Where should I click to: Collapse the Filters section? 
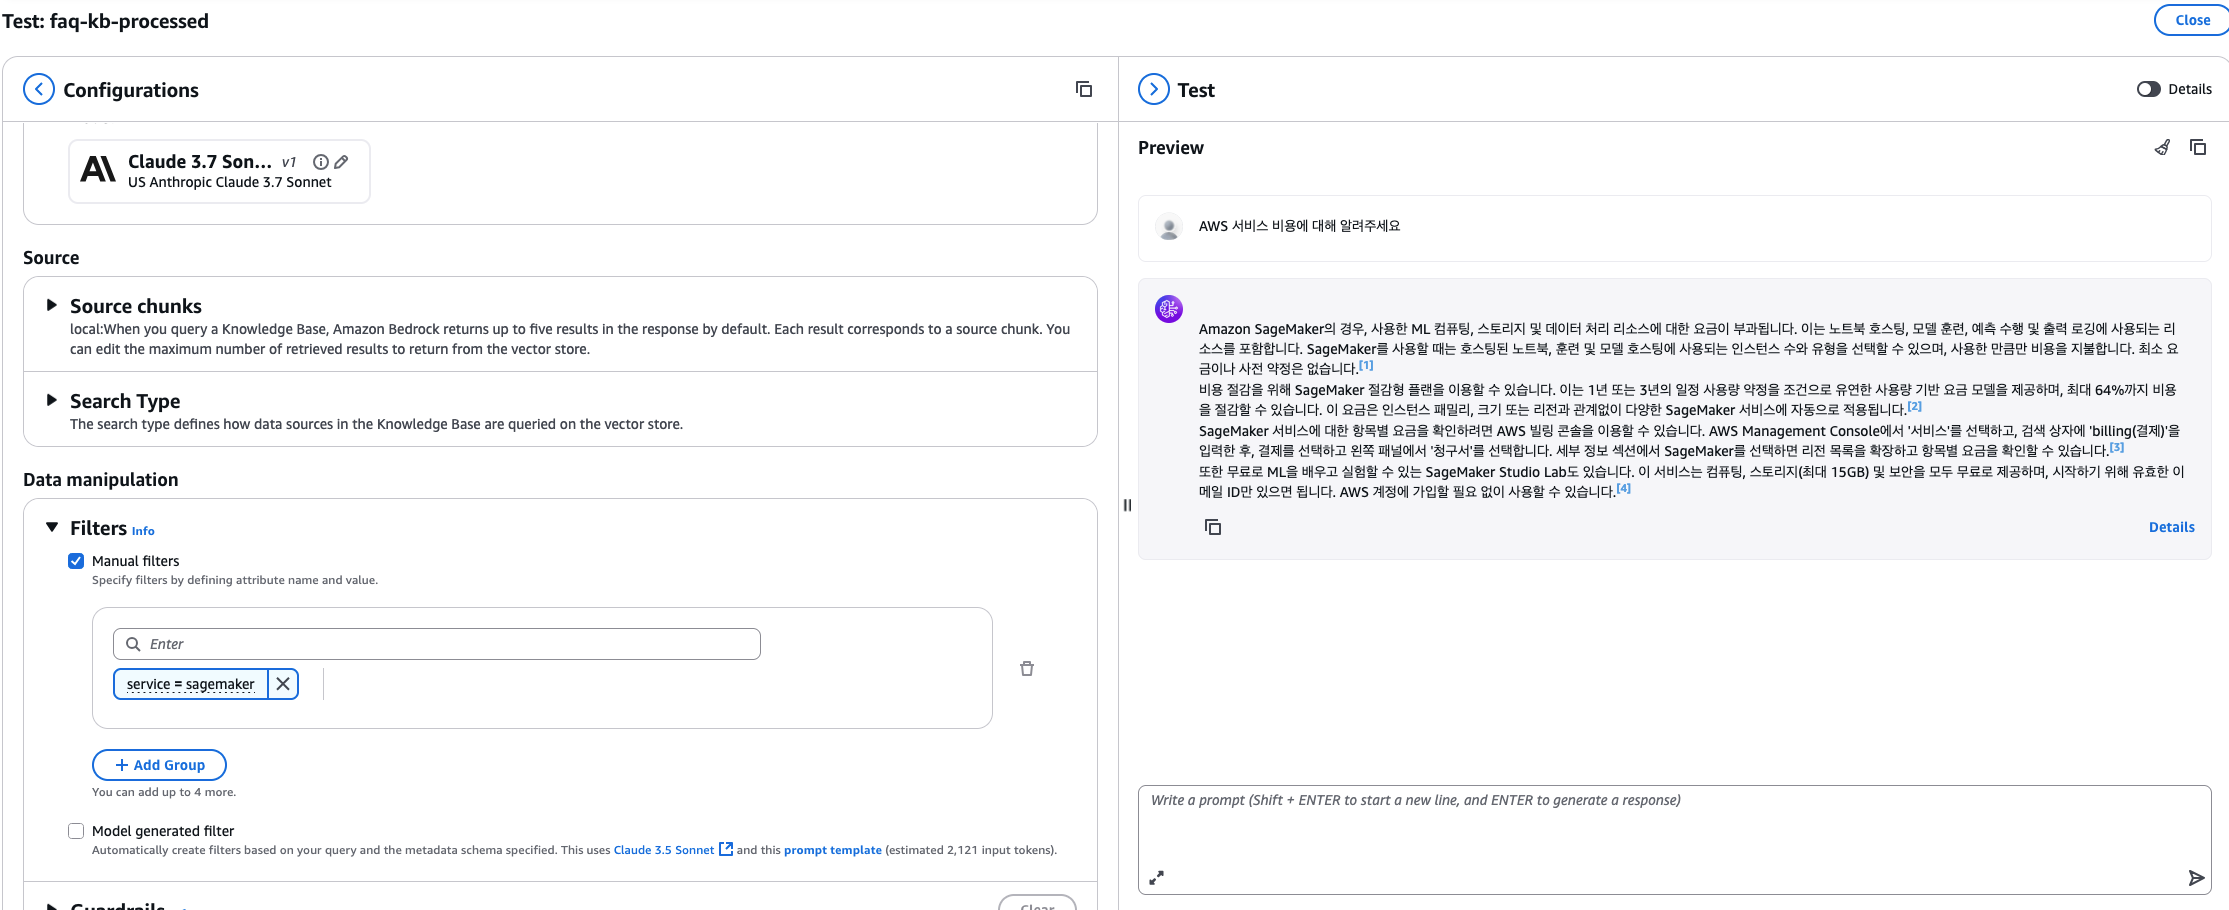[52, 527]
